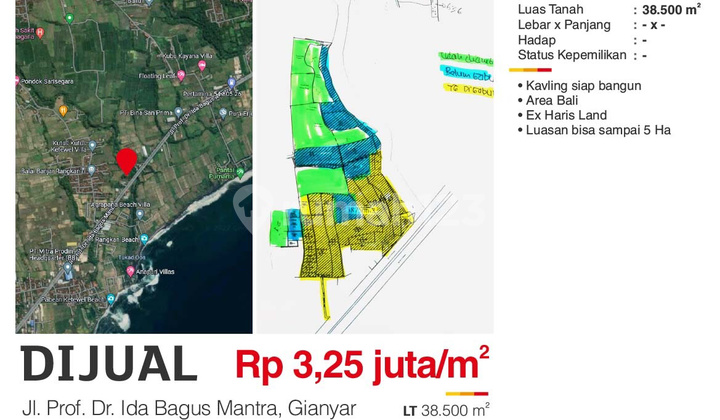
Task: Click the Luas Tanah 38.500 m² value
Action: 680,10
